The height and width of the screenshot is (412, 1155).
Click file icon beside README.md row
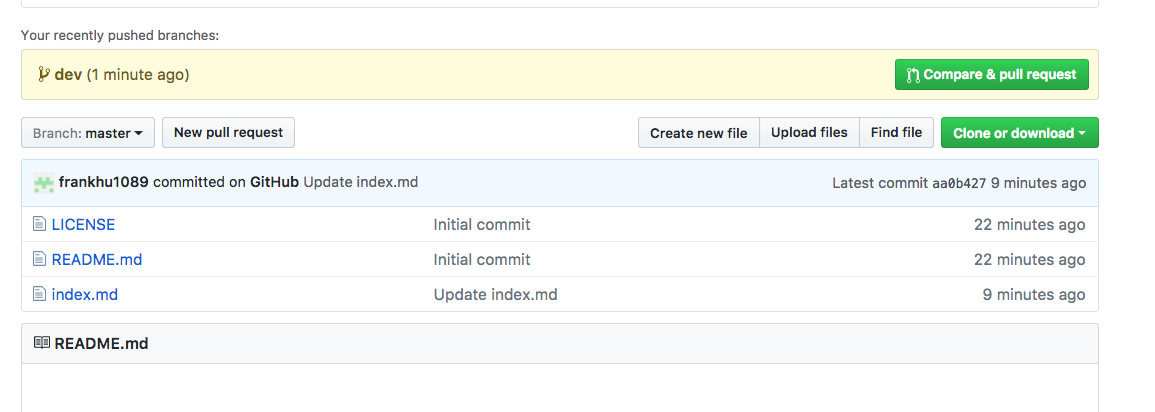pyautogui.click(x=40, y=259)
